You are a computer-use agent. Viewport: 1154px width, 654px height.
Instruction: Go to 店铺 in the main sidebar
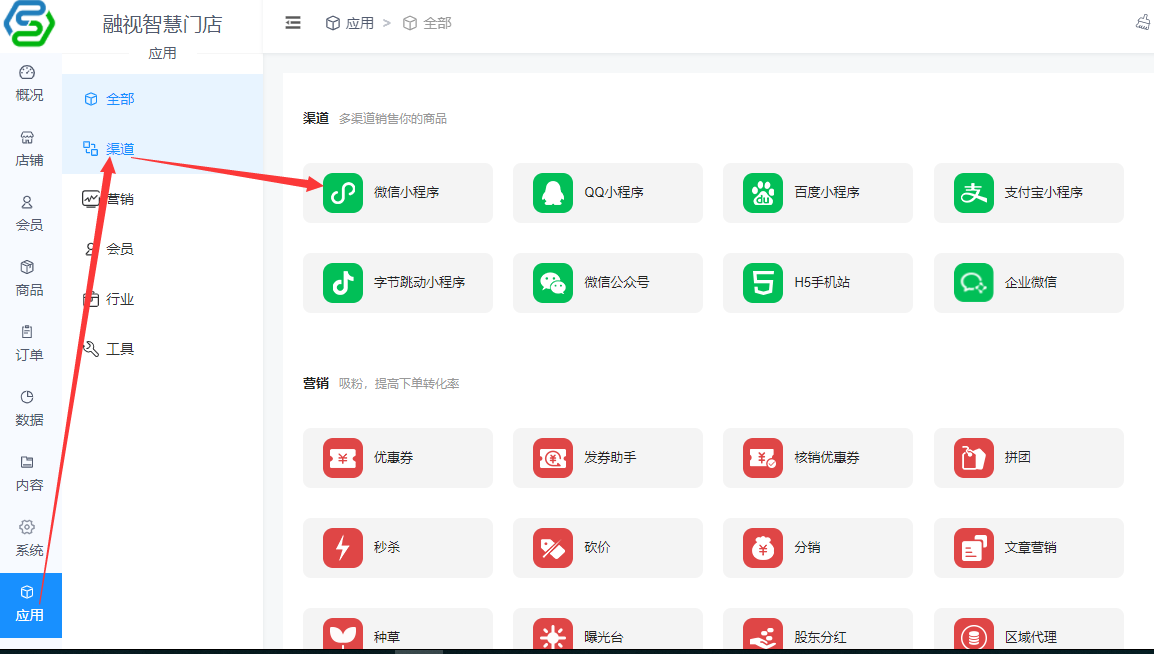pyautogui.click(x=29, y=149)
